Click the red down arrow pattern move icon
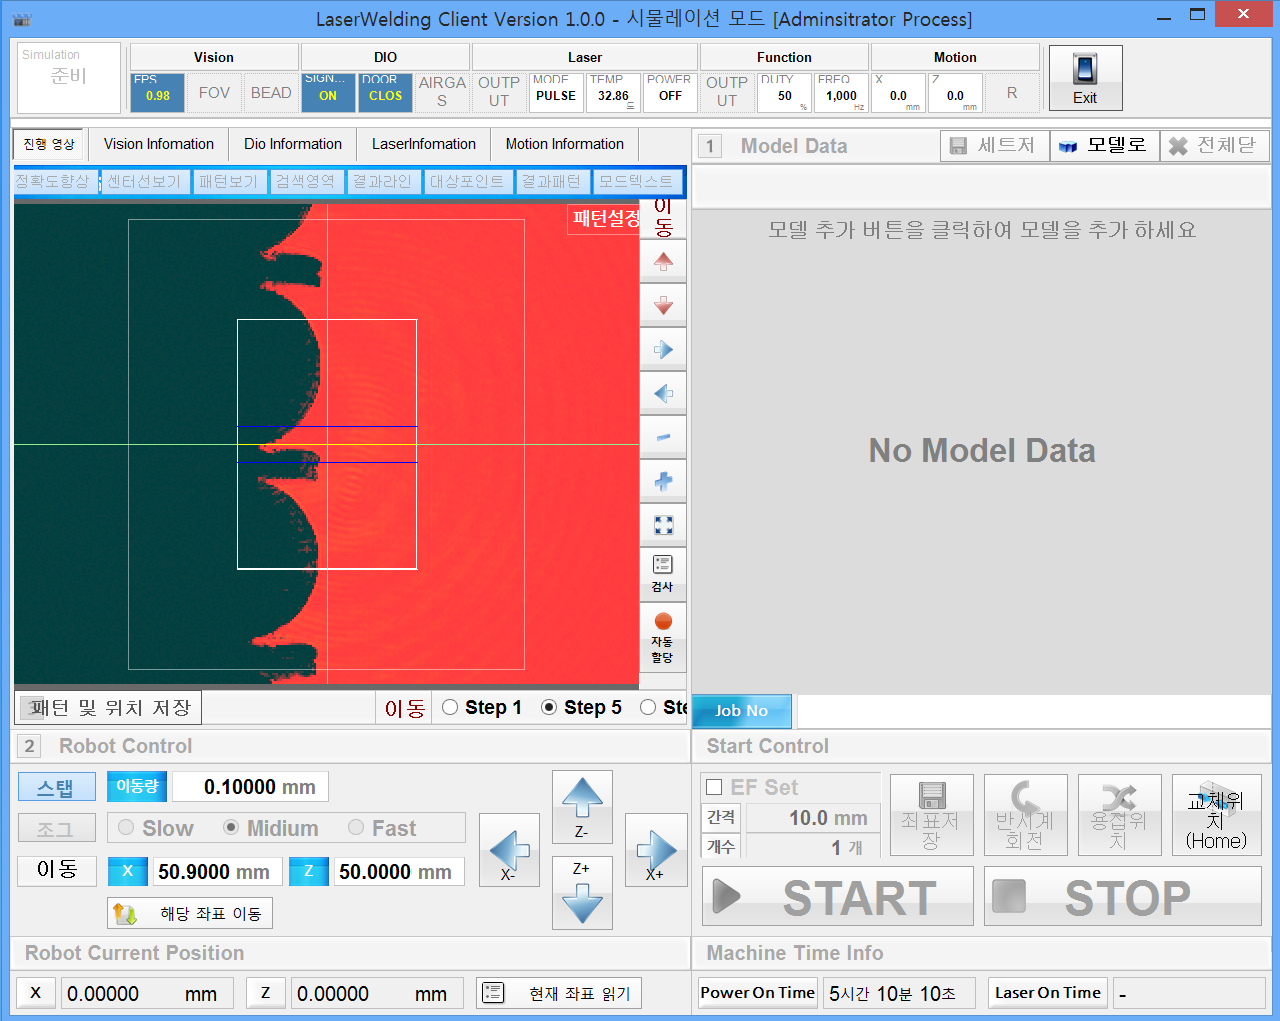 [663, 306]
